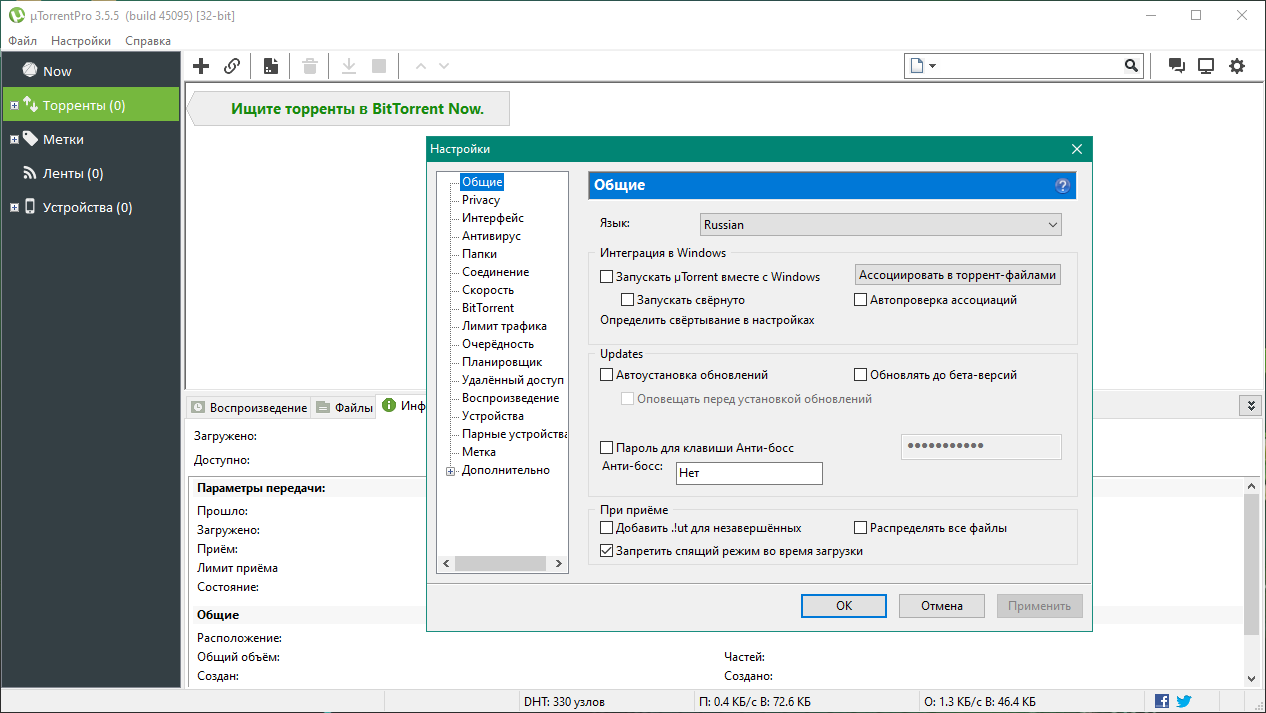Select Privacy in settings tree

pyautogui.click(x=481, y=200)
